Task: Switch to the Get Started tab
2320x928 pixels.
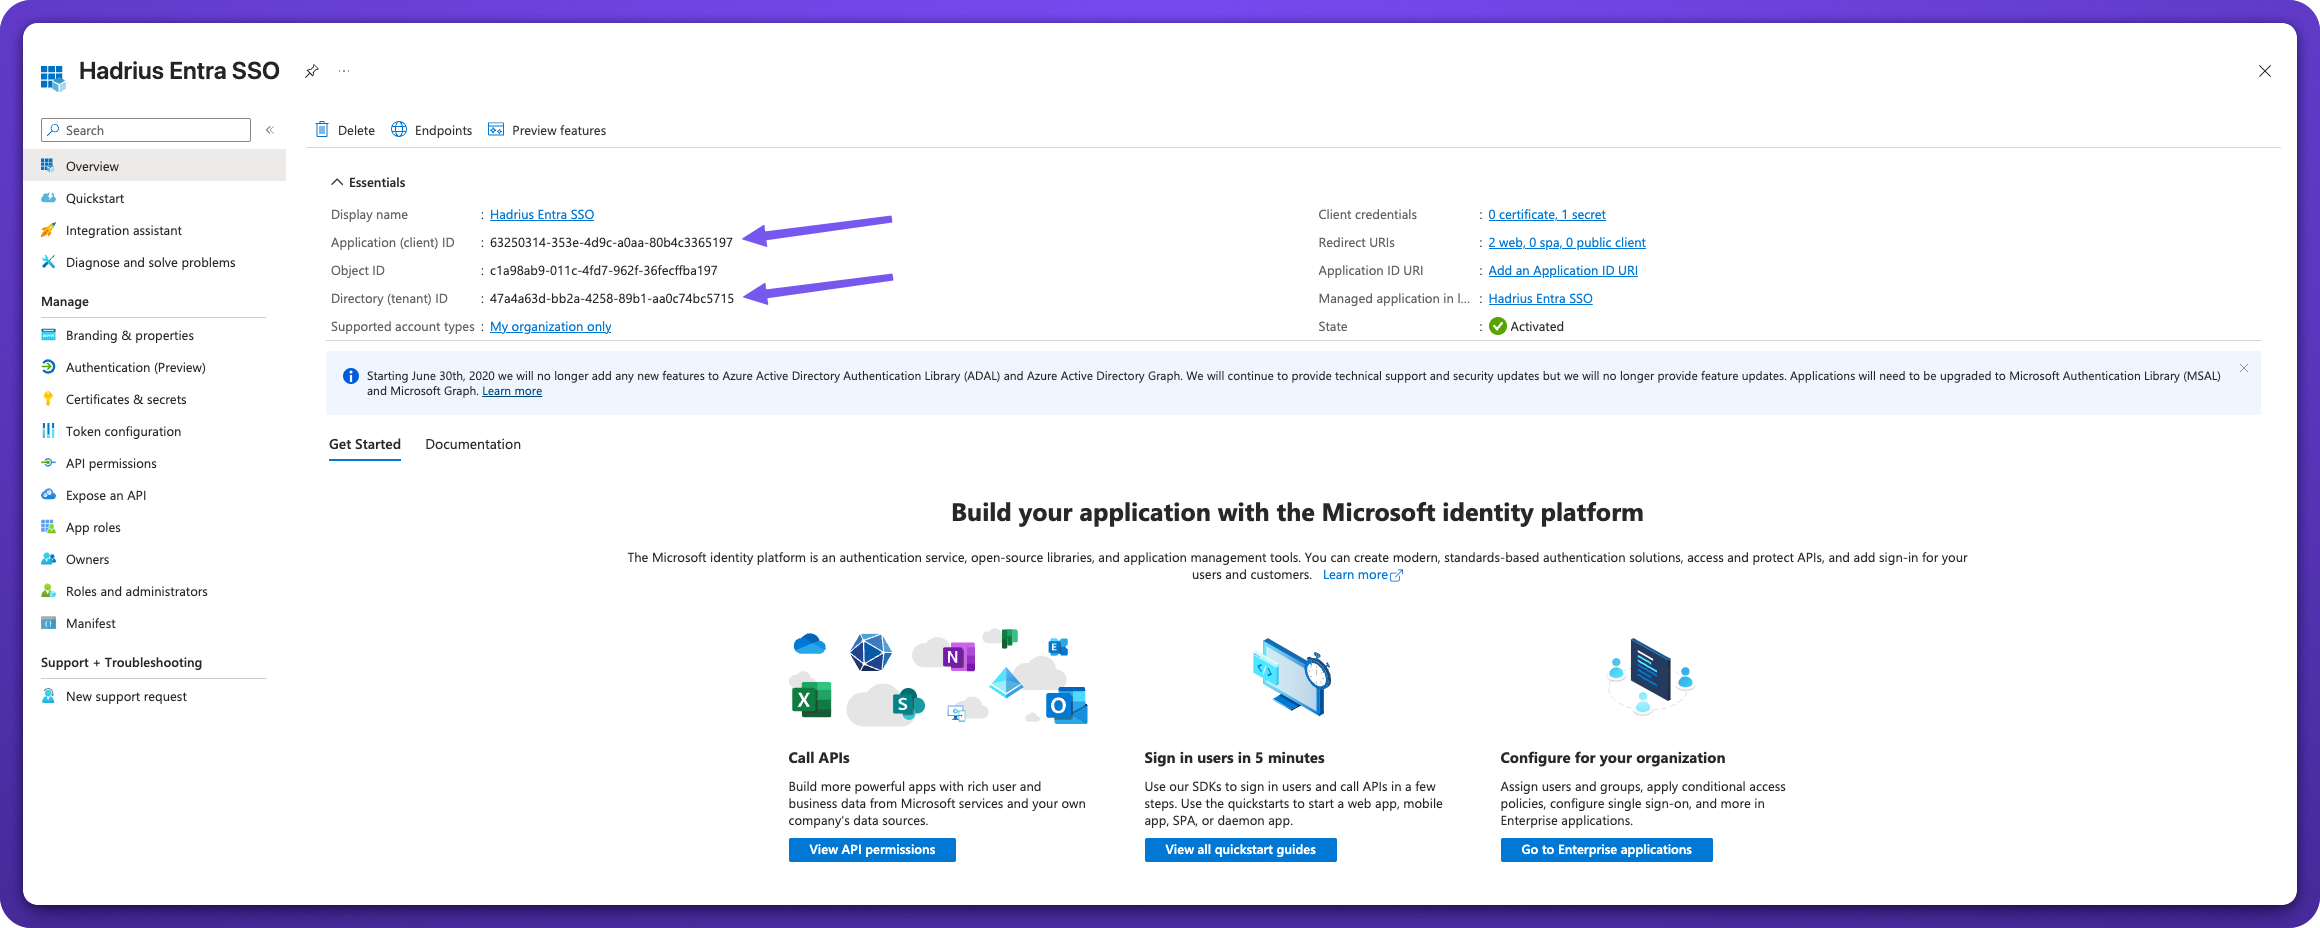Action: point(365,444)
